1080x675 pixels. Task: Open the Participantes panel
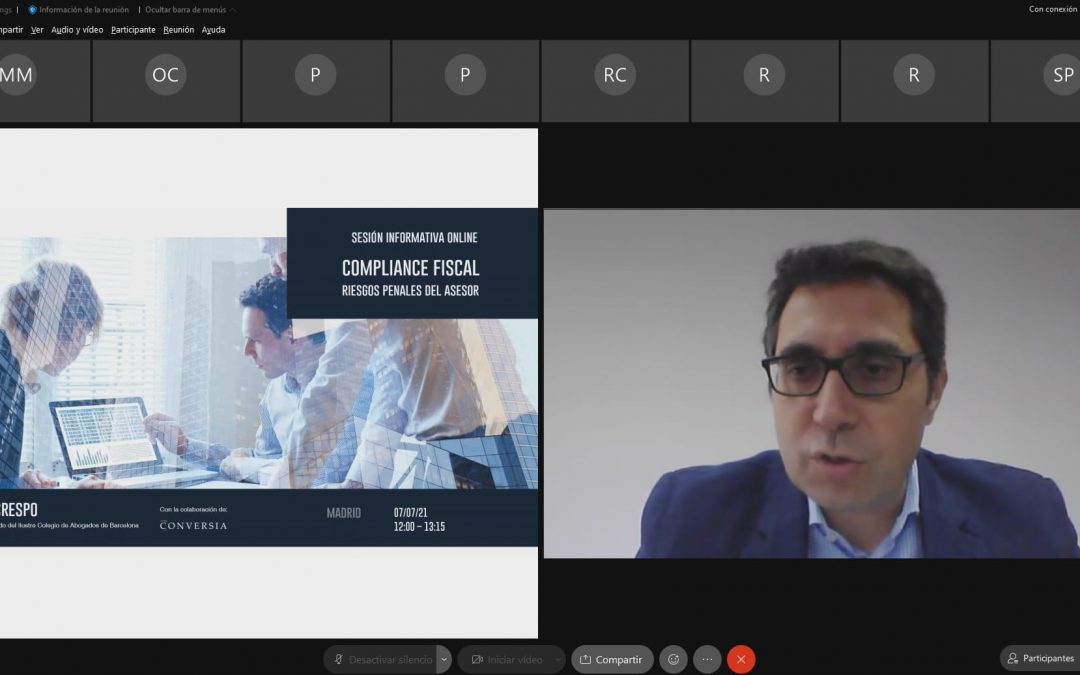pos(1040,658)
